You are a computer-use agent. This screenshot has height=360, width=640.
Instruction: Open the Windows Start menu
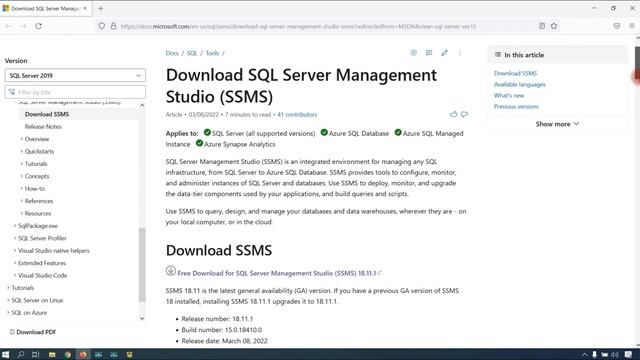point(5,354)
